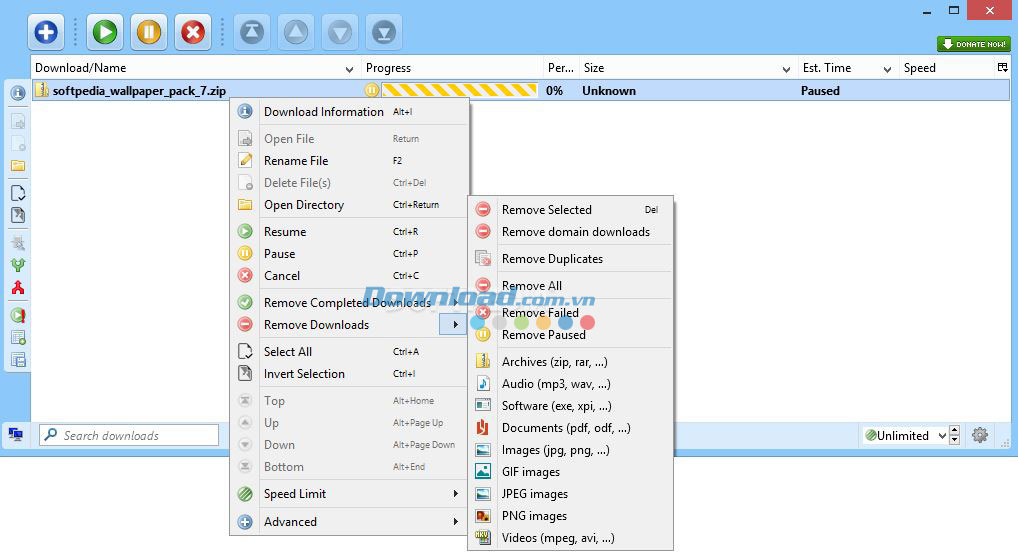Image resolution: width=1018 pixels, height=552 pixels.
Task: Open the settings gear in status bar
Action: click(980, 435)
